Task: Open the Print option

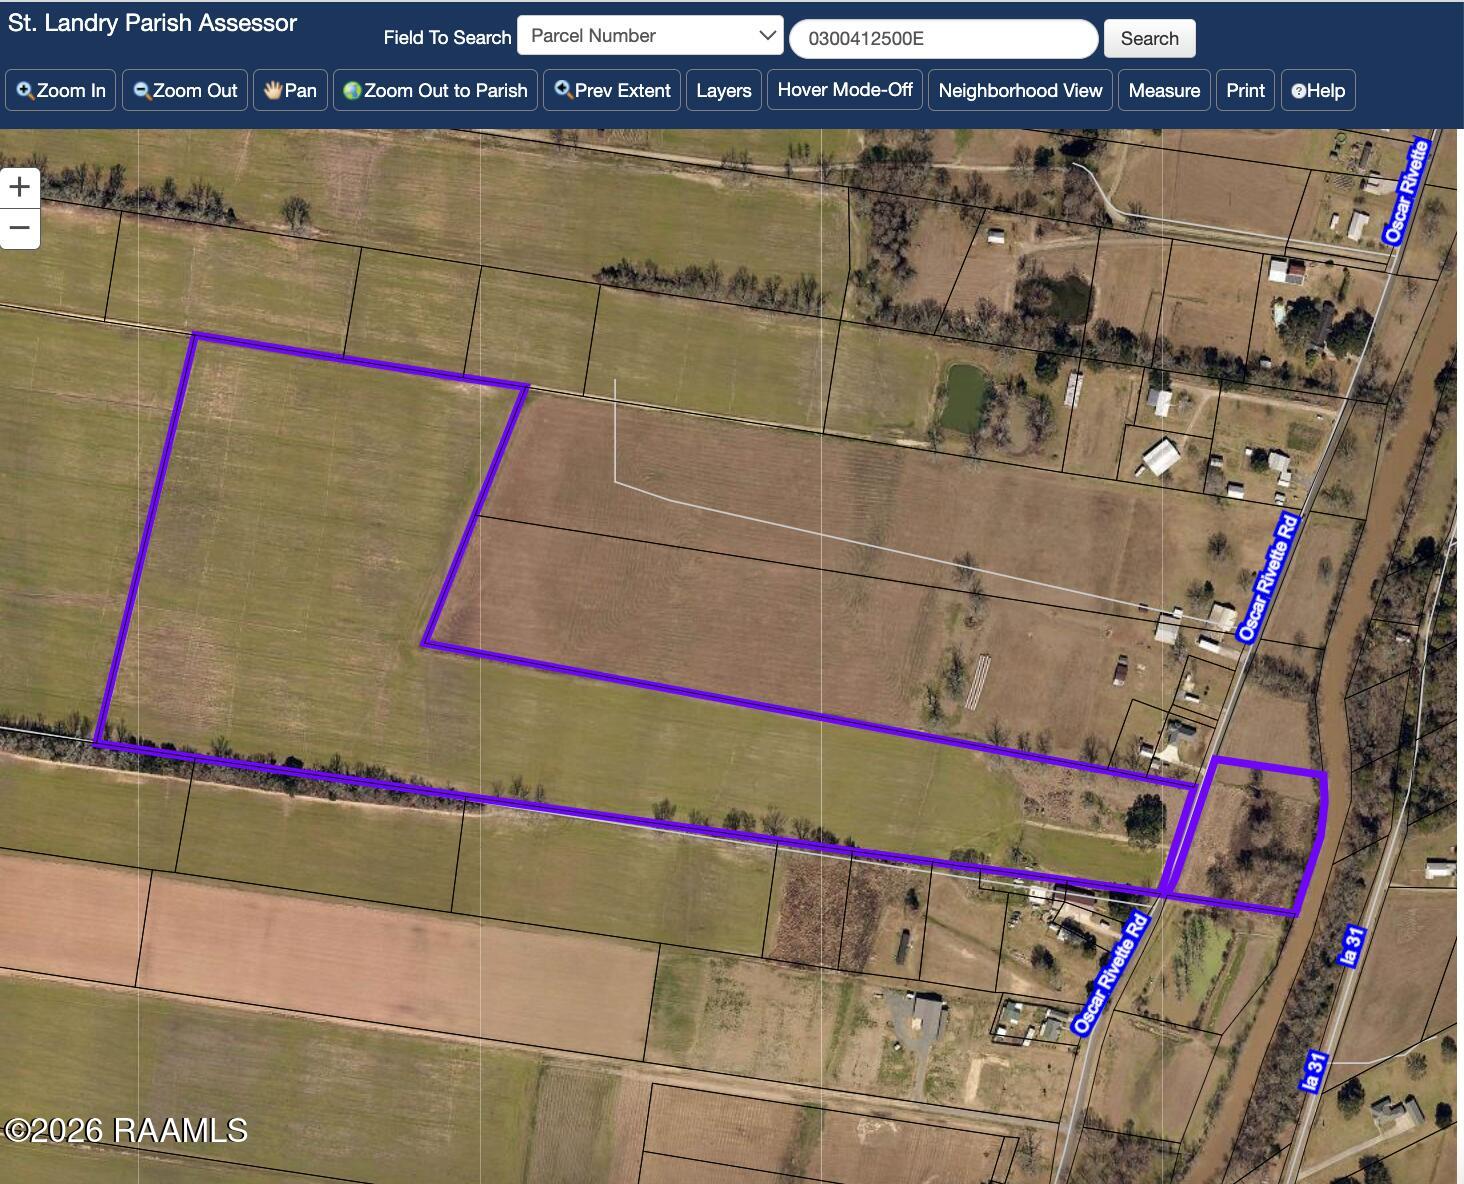Action: [x=1245, y=90]
